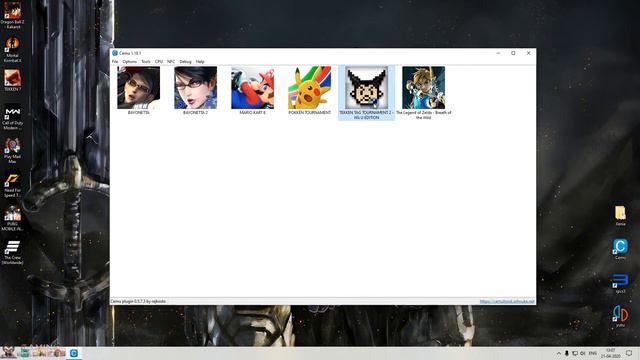Select the Mario Kart 8 game tile
The image size is (640, 360).
pos(252,91)
